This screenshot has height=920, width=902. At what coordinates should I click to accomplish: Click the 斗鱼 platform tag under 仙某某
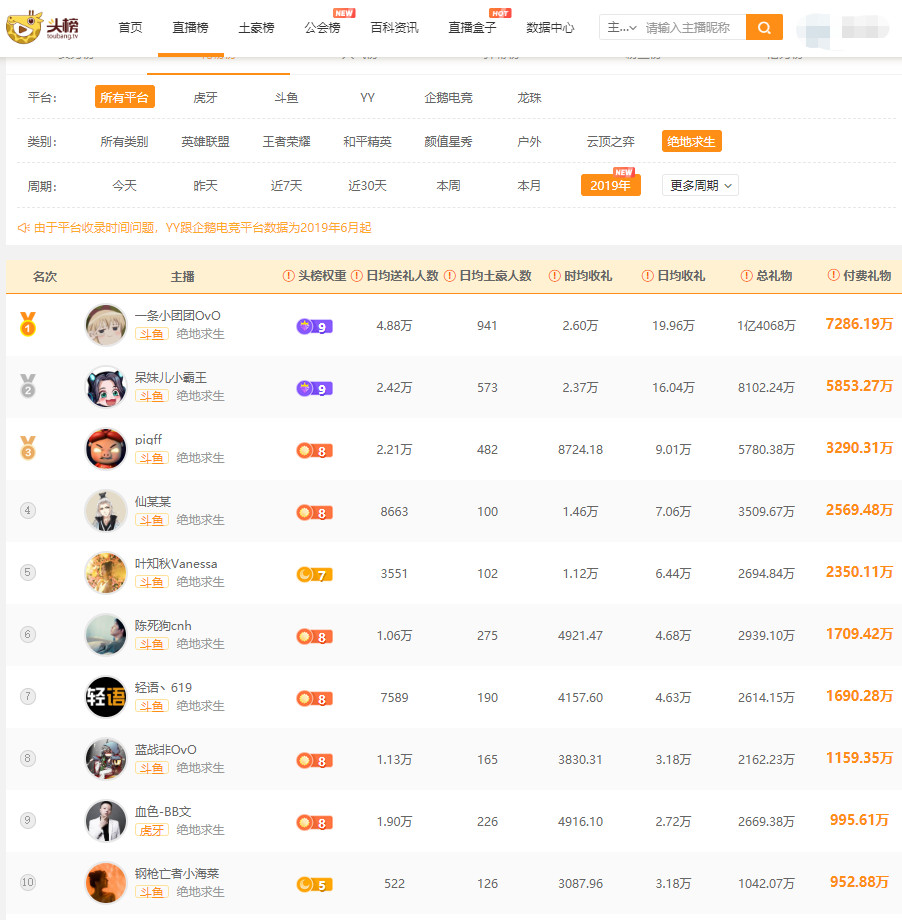click(x=152, y=520)
